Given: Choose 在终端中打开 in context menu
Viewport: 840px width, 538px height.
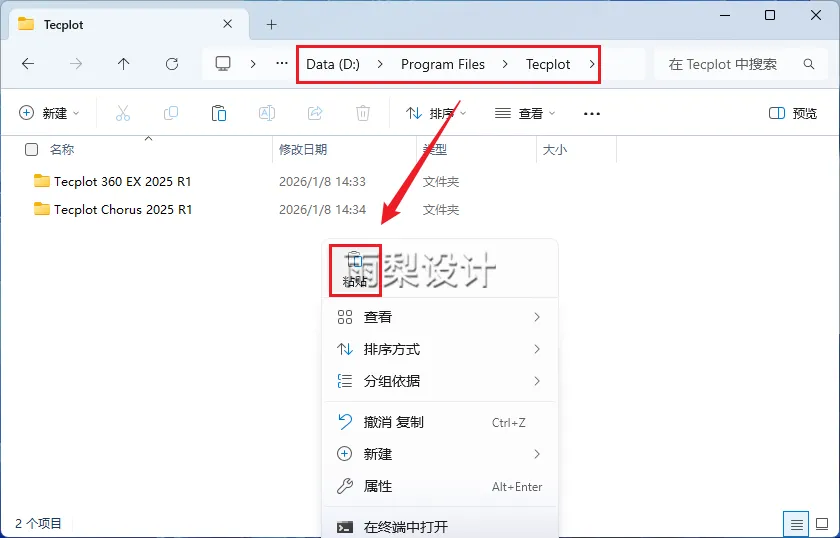Looking at the screenshot, I should [439, 527].
